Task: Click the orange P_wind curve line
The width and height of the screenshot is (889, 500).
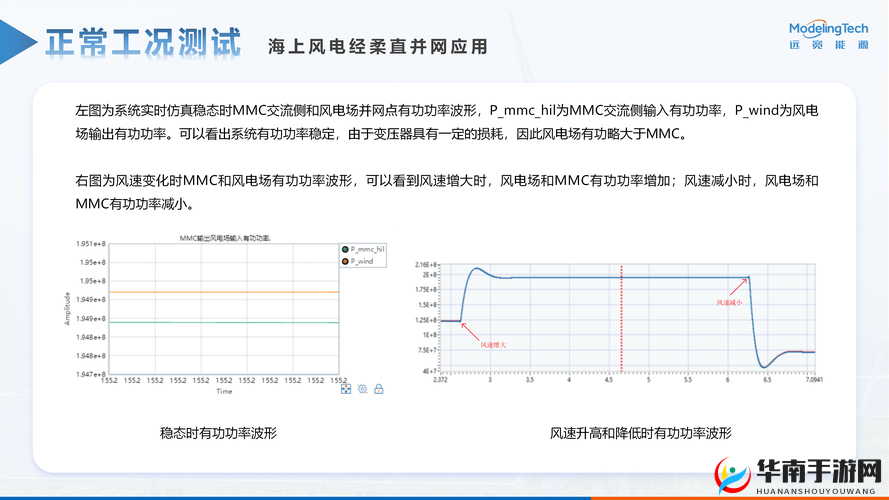Action: pos(224,292)
